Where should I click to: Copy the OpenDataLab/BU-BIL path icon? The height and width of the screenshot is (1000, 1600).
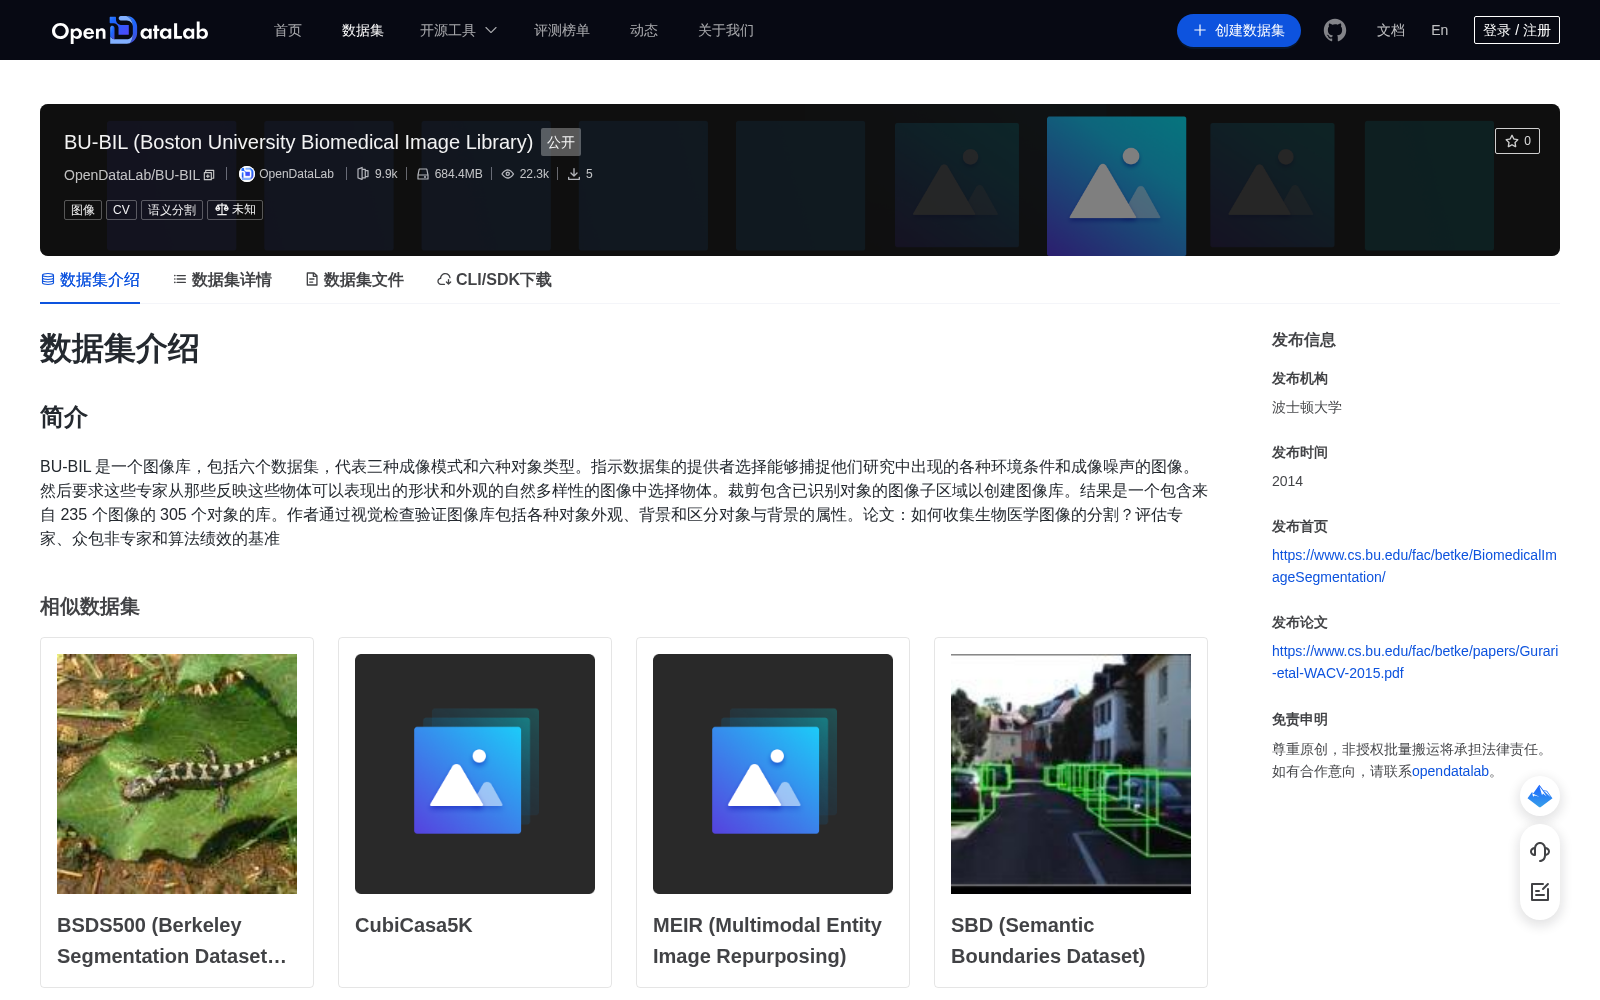pyautogui.click(x=209, y=175)
